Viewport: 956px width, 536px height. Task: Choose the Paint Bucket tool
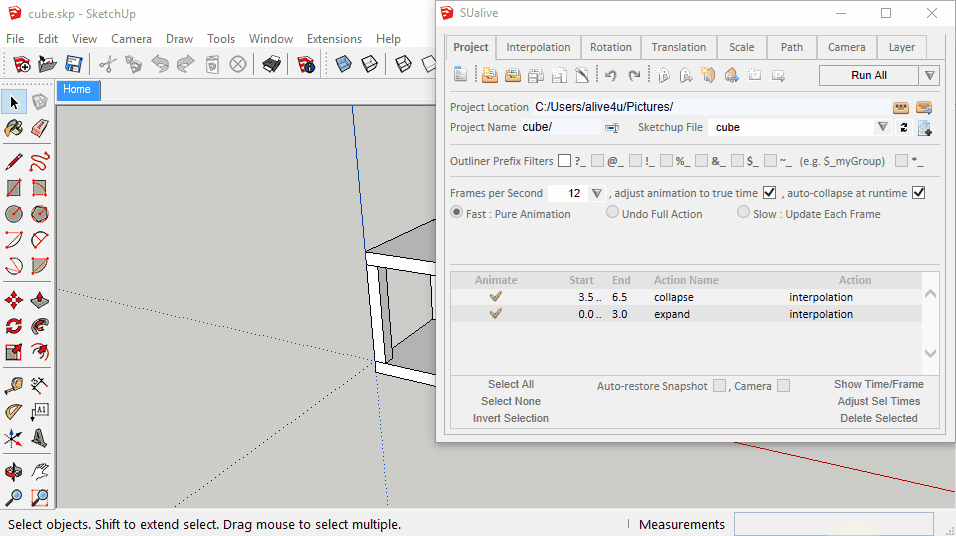coord(14,128)
